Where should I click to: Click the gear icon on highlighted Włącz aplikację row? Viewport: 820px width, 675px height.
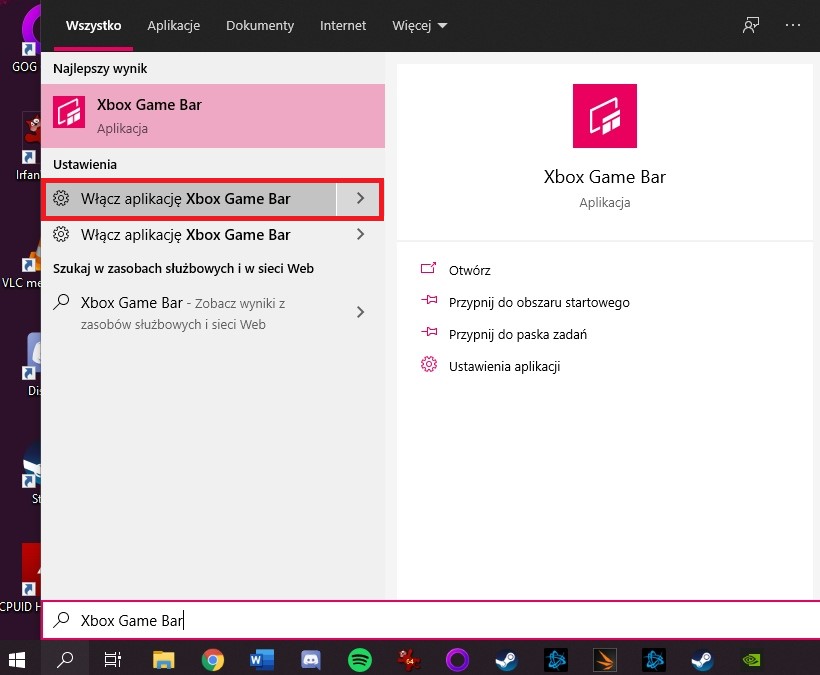click(x=61, y=198)
